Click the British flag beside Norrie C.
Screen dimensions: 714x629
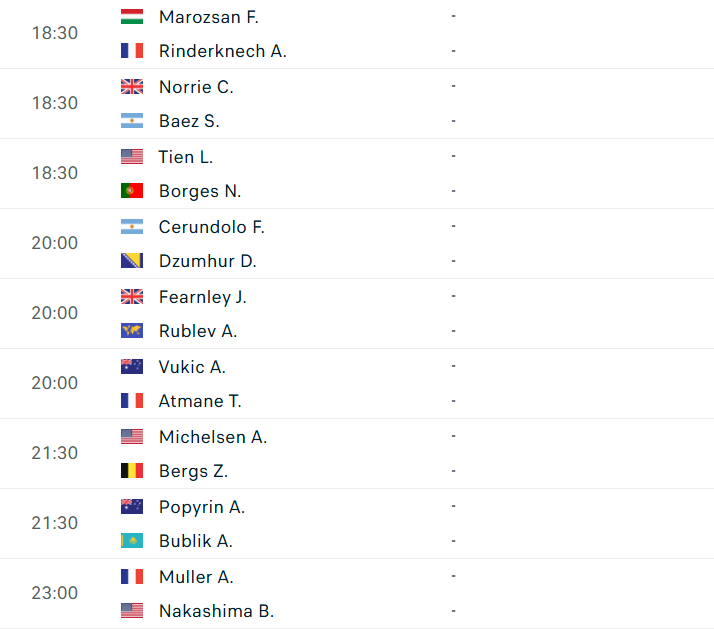coord(132,87)
